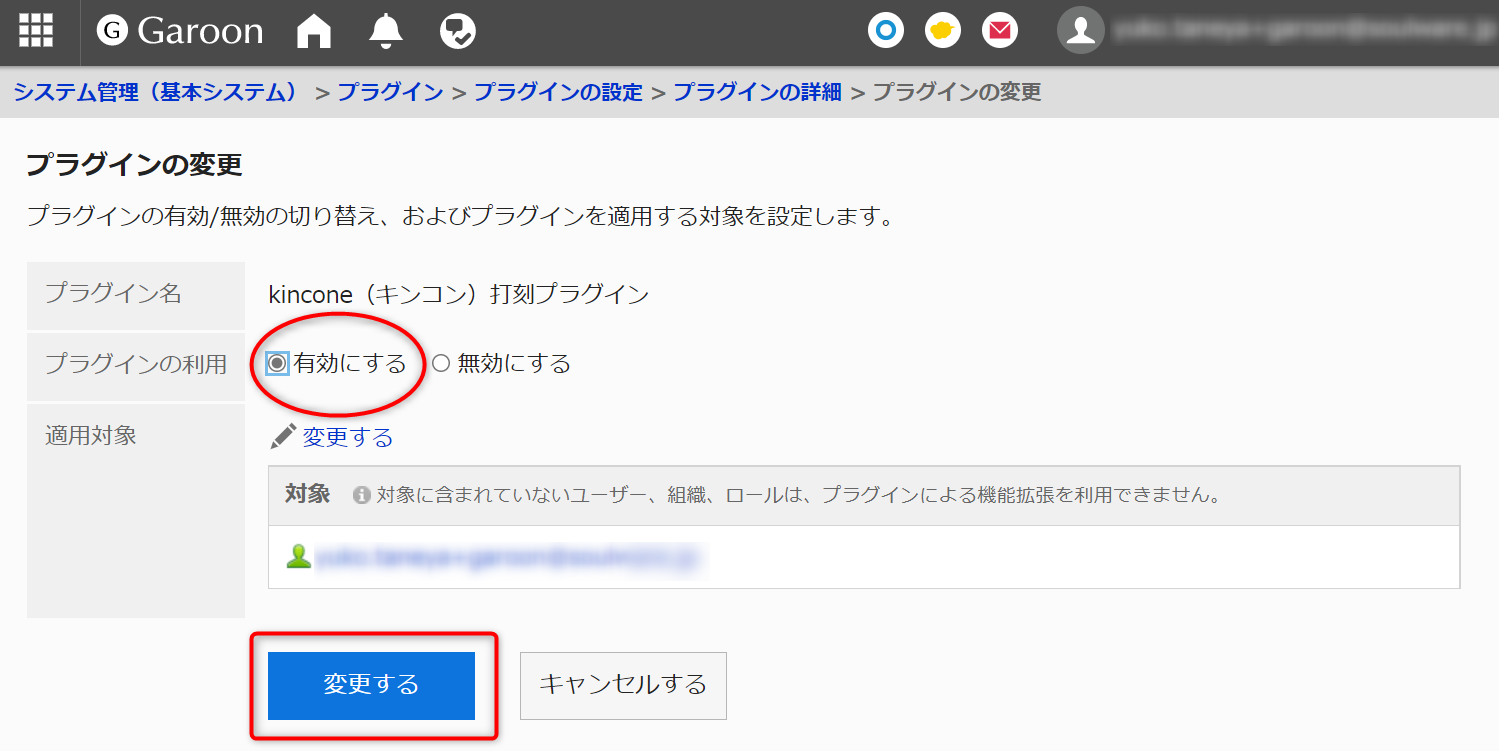Select the 有効にする radio button

[x=277, y=363]
